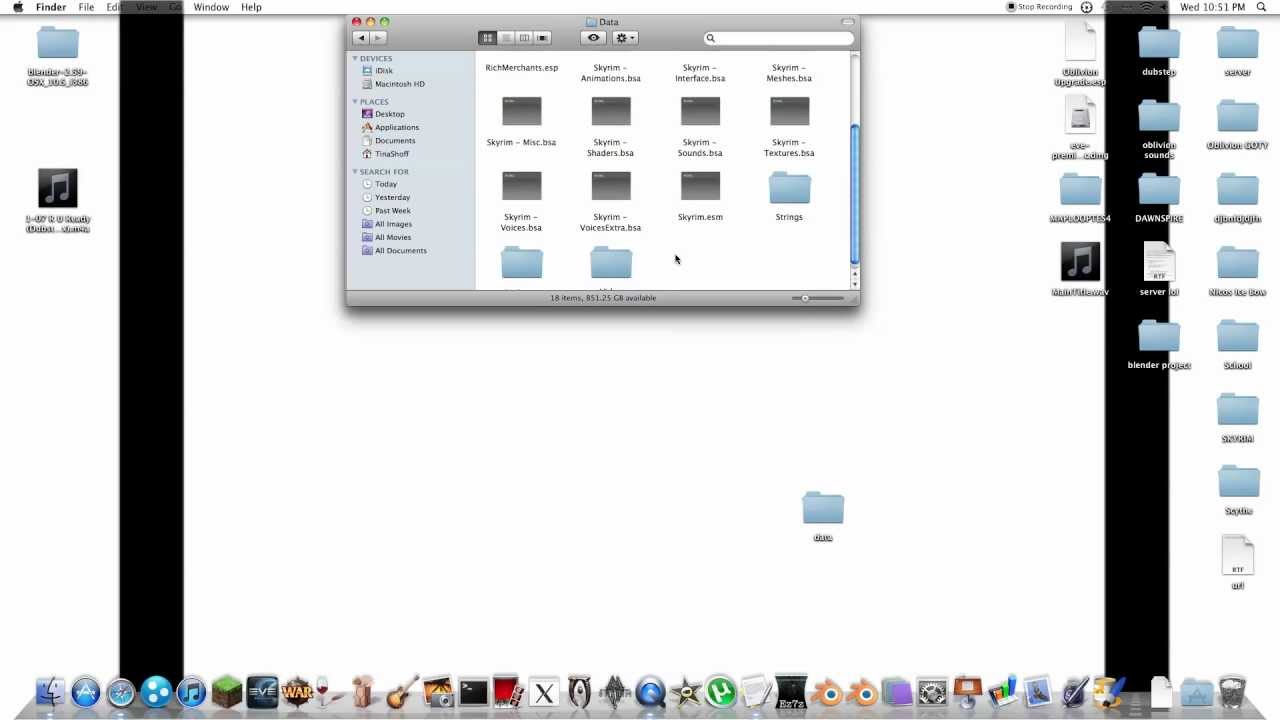Open Terminal from the dock
The height and width of the screenshot is (720, 1280).
click(x=473, y=692)
